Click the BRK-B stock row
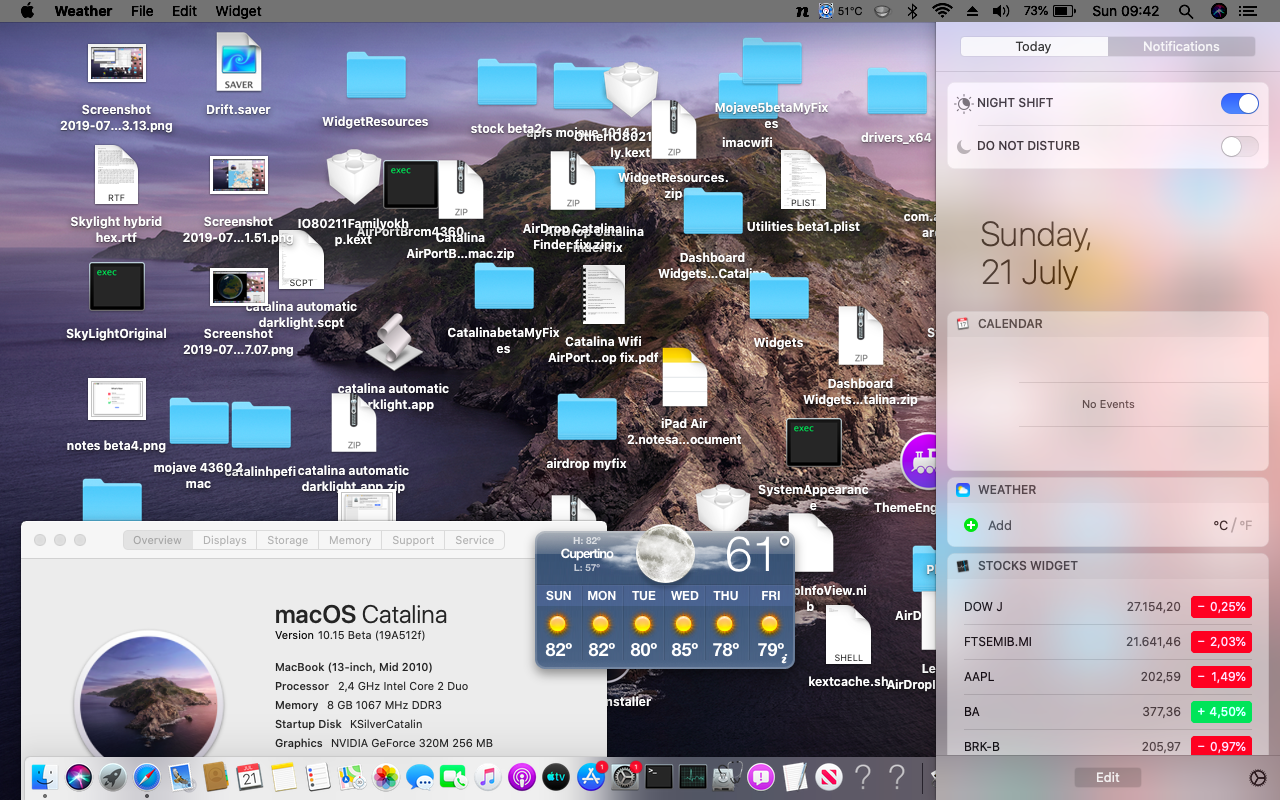Image resolution: width=1280 pixels, height=800 pixels. (x=1107, y=745)
